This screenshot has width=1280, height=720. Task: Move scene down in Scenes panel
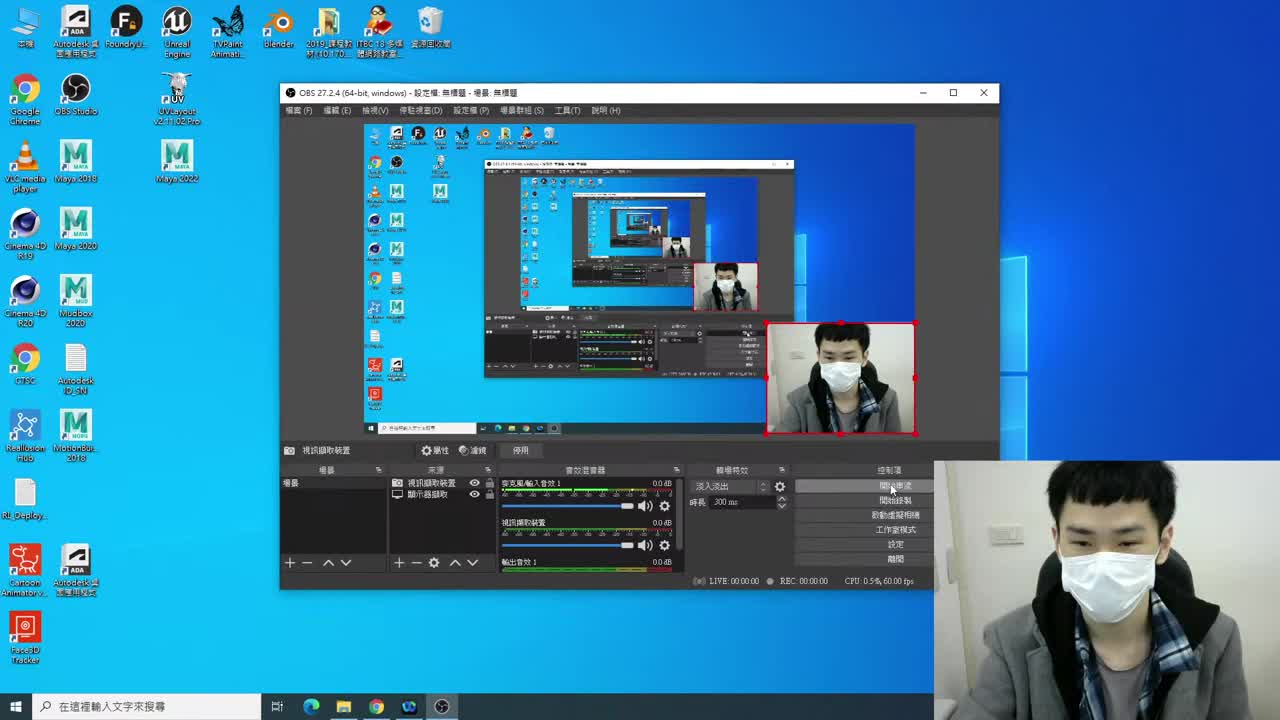pyautogui.click(x=346, y=563)
